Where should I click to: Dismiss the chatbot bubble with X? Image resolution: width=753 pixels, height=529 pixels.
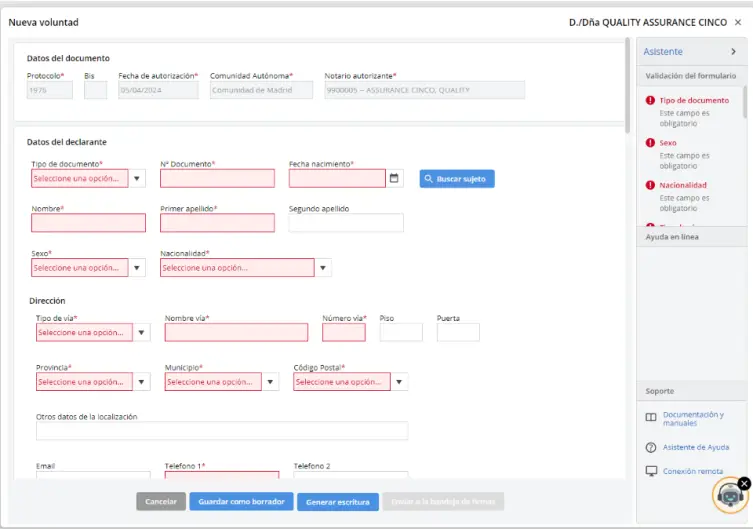pos(744,483)
